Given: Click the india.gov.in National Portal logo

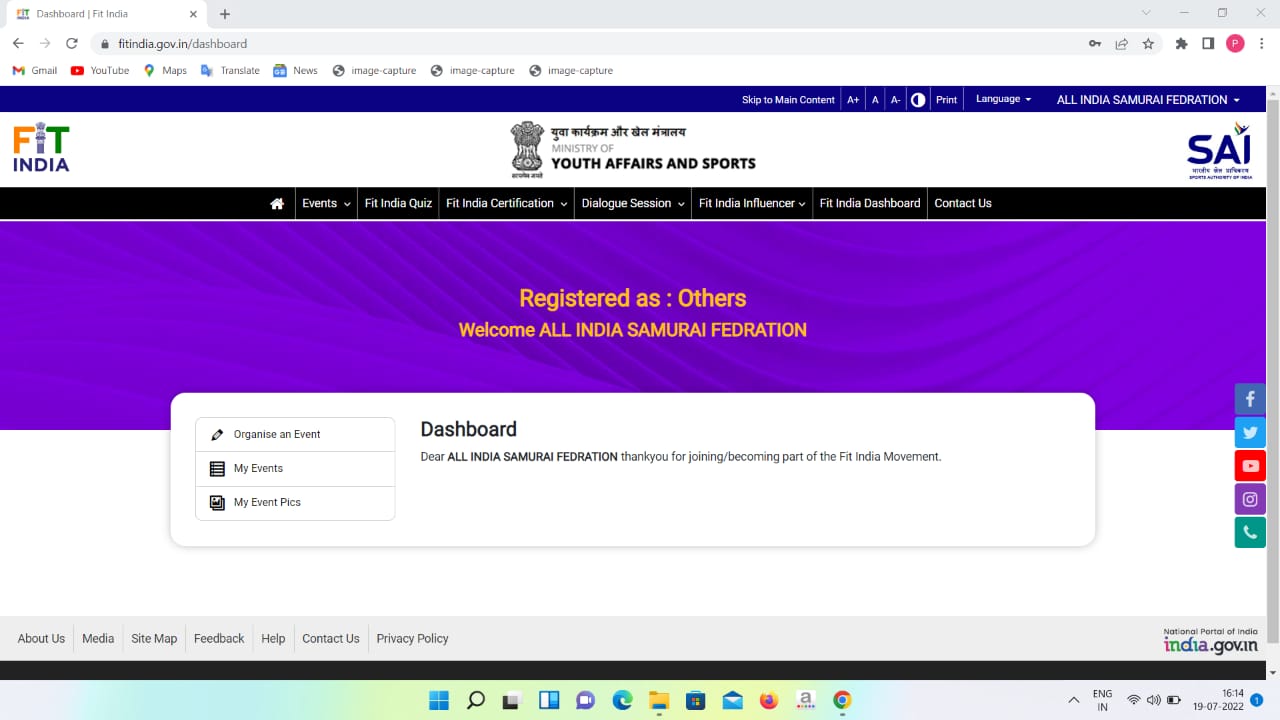Looking at the screenshot, I should (1210, 641).
